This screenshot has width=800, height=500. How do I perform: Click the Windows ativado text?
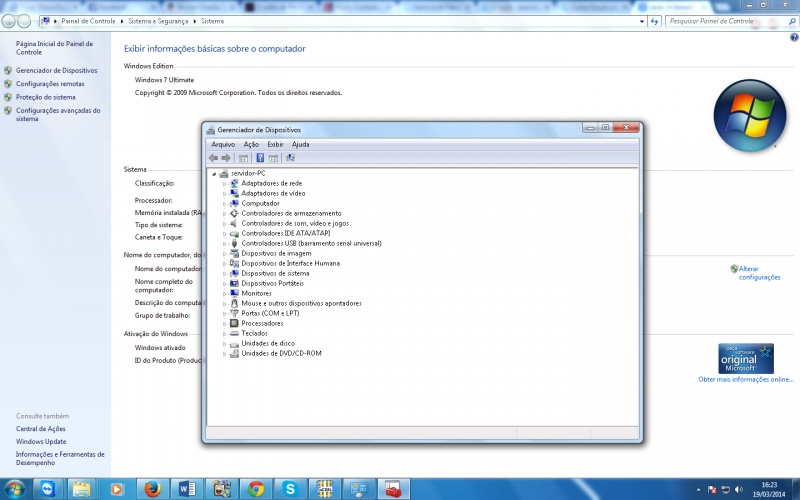160,348
